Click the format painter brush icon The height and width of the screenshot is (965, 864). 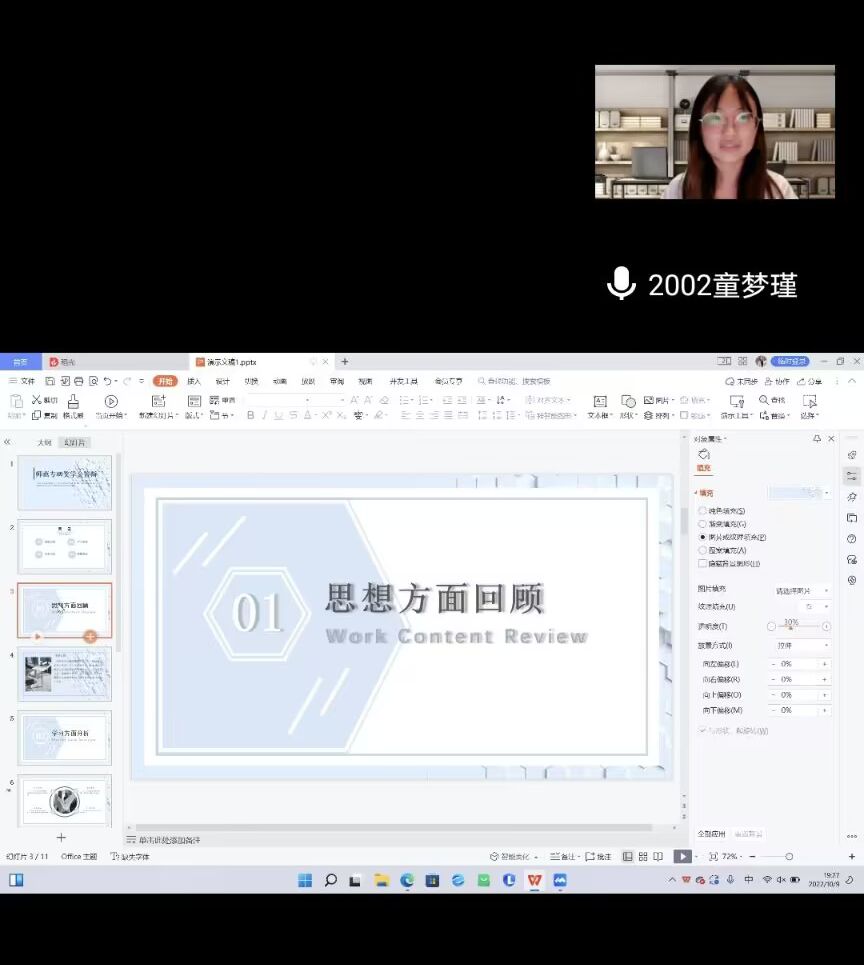[x=73, y=401]
